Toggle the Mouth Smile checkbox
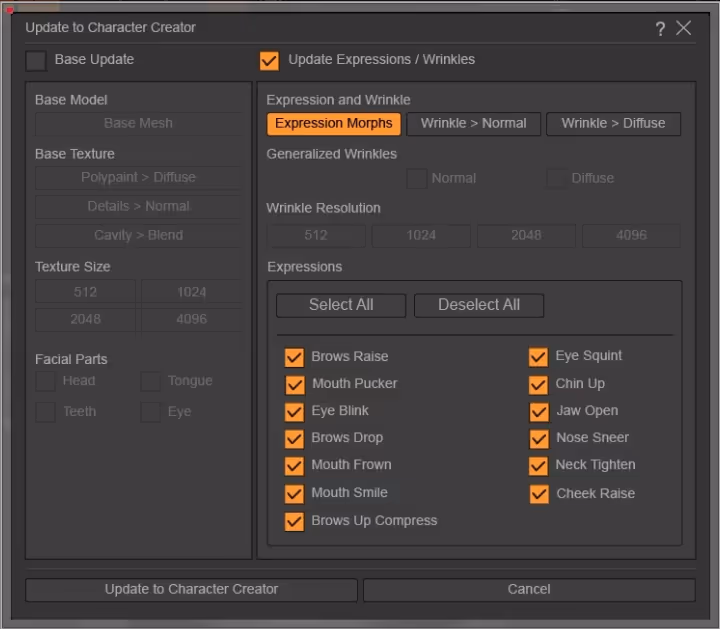Viewport: 720px width, 629px height. pos(294,494)
